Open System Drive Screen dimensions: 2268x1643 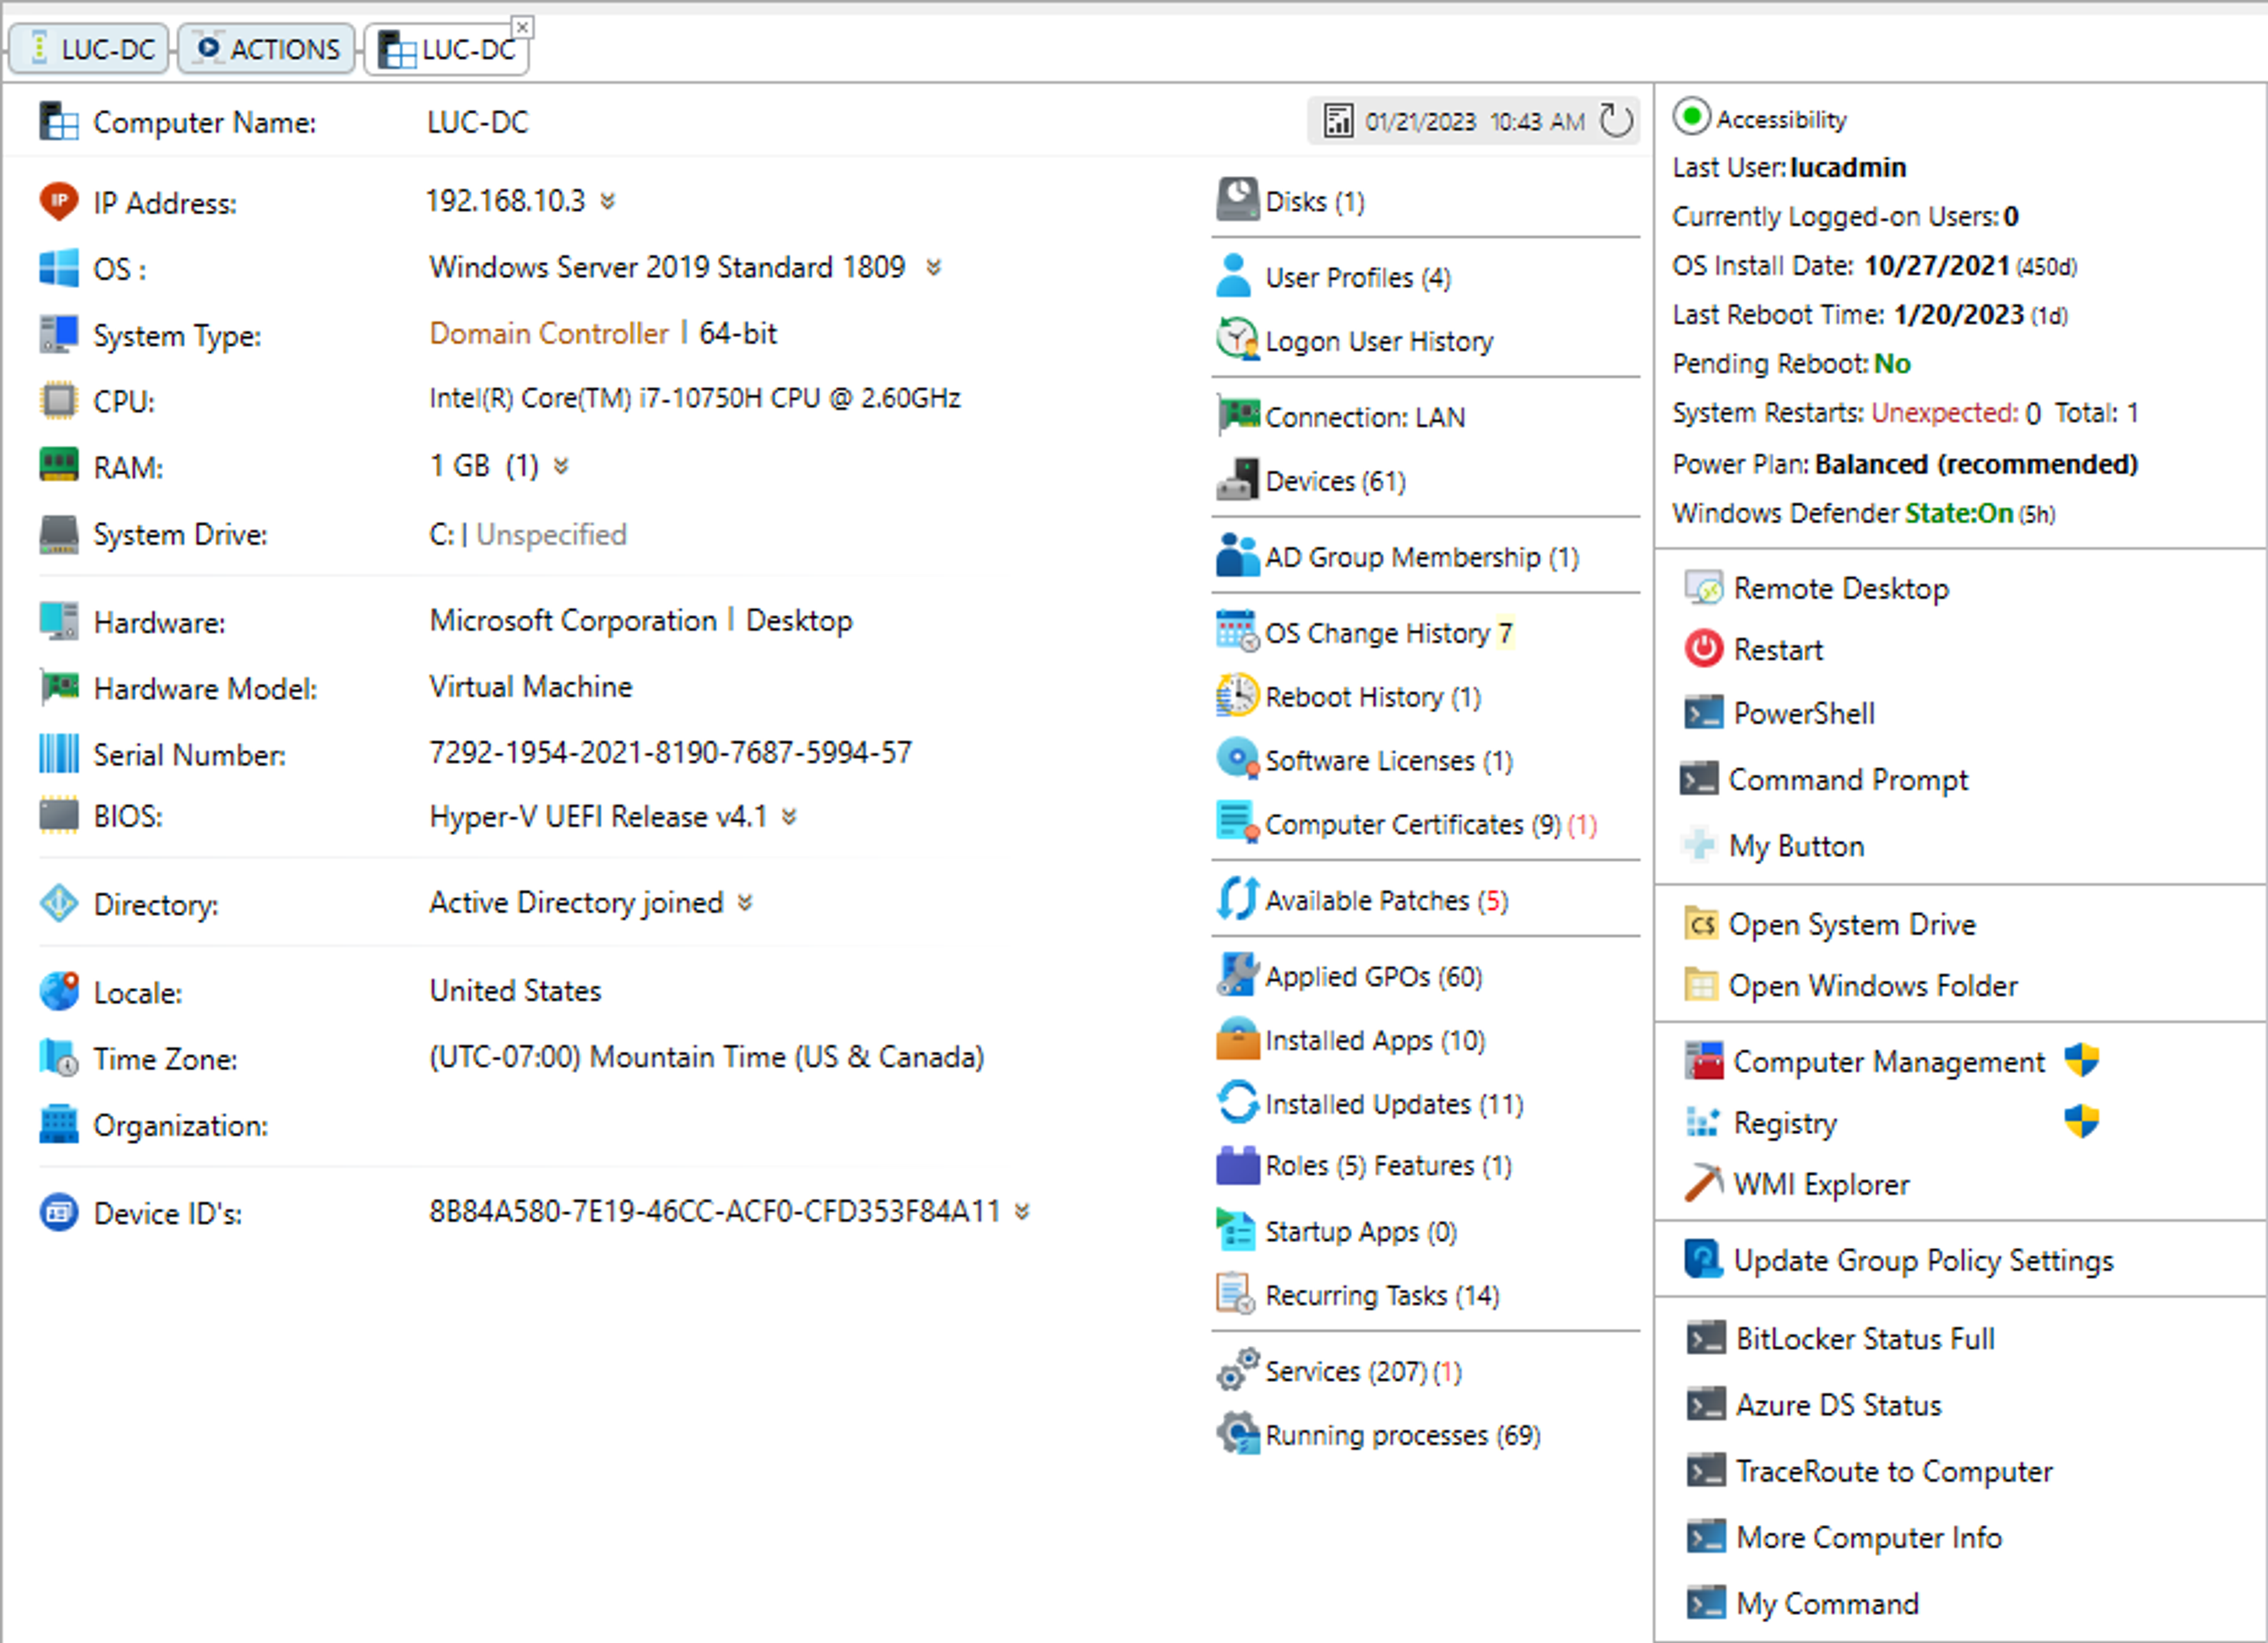[x=1831, y=924]
